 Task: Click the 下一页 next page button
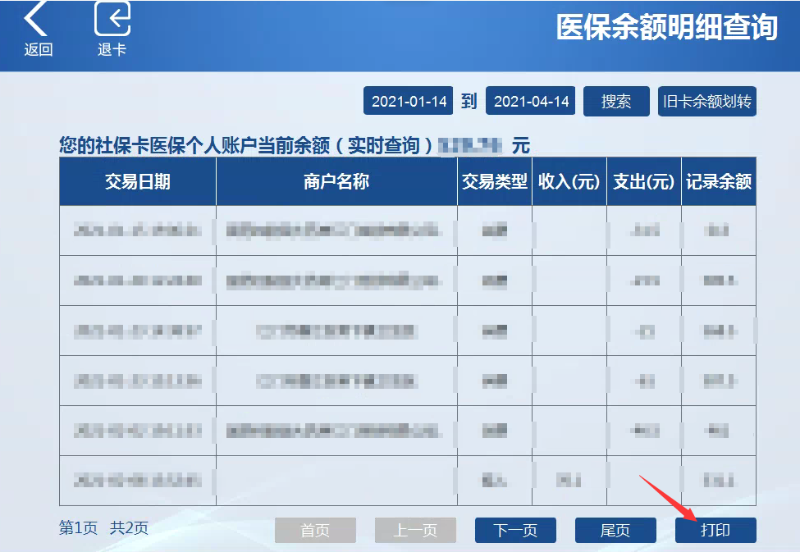click(x=515, y=530)
